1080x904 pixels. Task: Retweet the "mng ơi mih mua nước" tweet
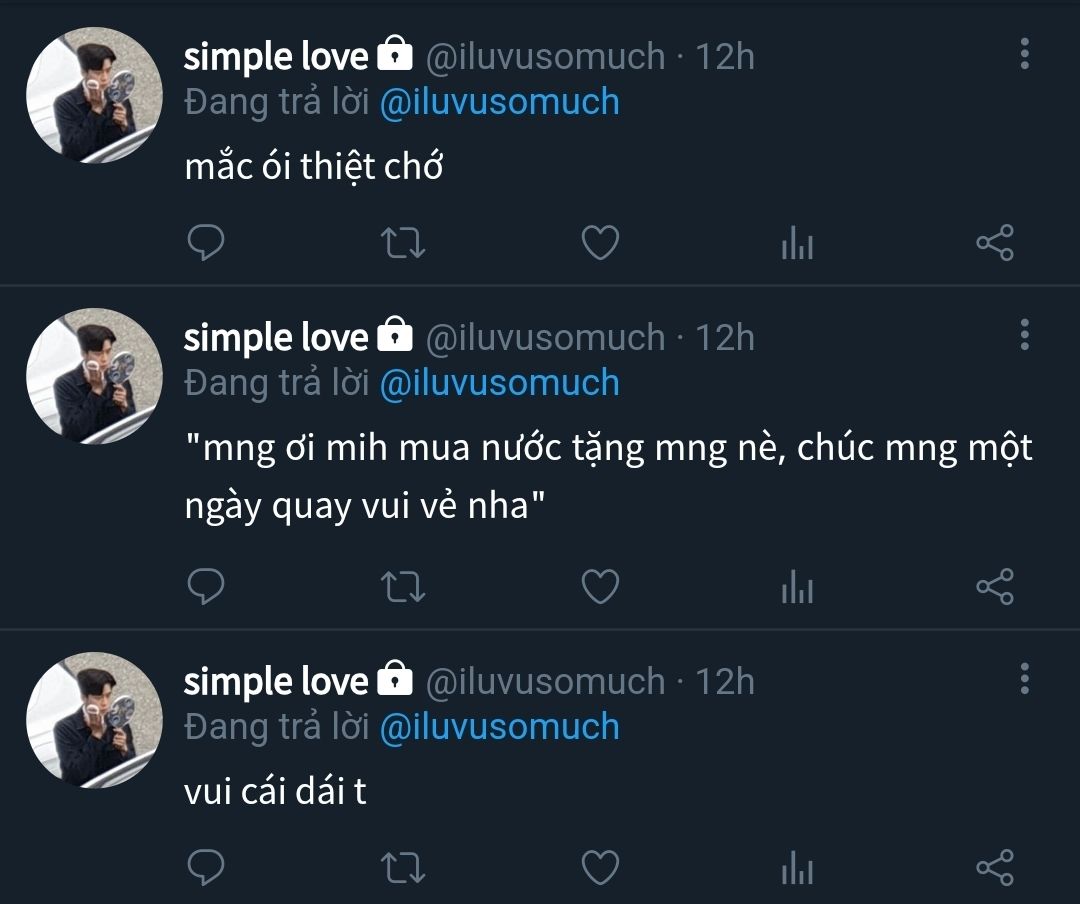403,586
